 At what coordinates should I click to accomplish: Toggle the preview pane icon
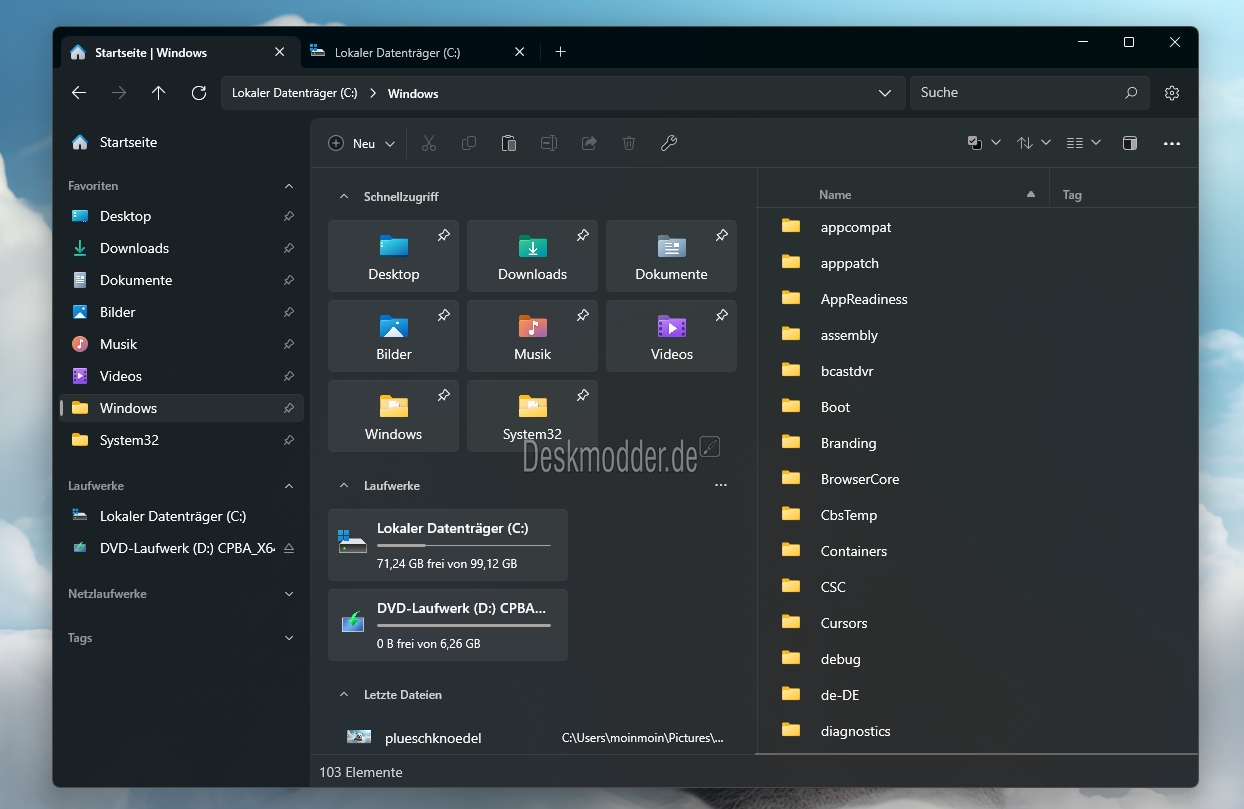(x=1130, y=143)
